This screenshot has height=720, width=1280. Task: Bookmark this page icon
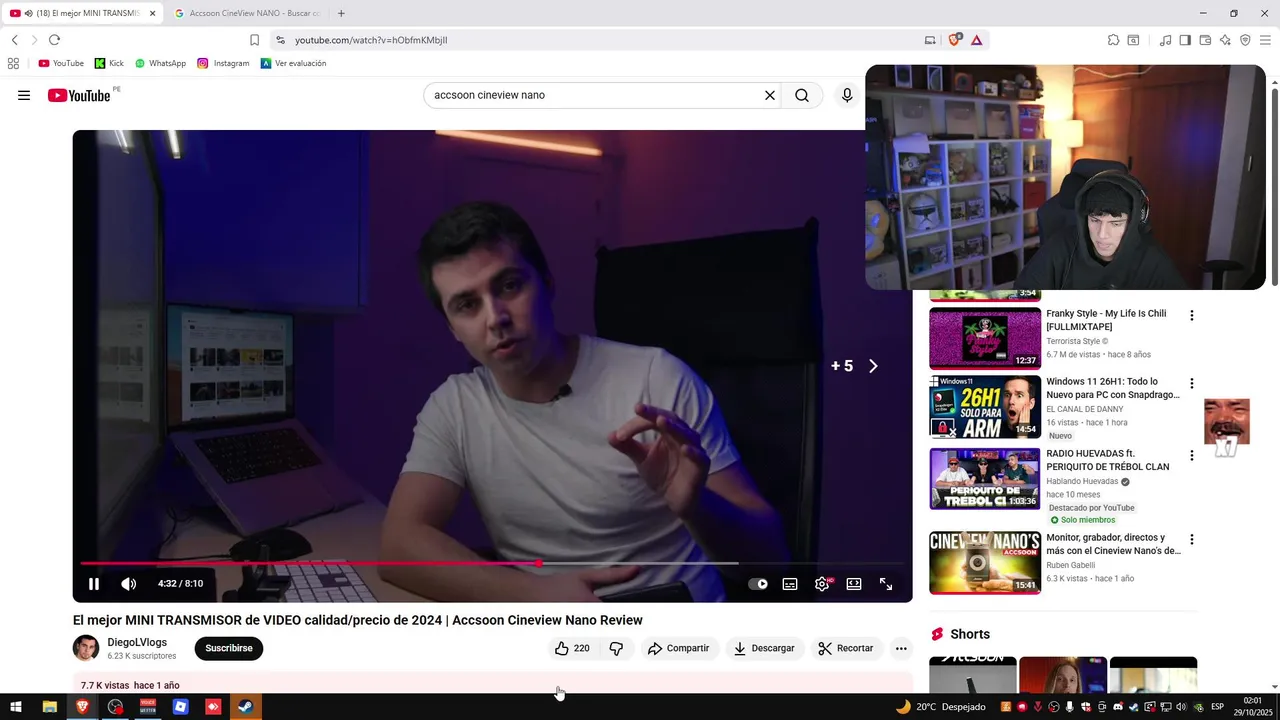point(254,40)
